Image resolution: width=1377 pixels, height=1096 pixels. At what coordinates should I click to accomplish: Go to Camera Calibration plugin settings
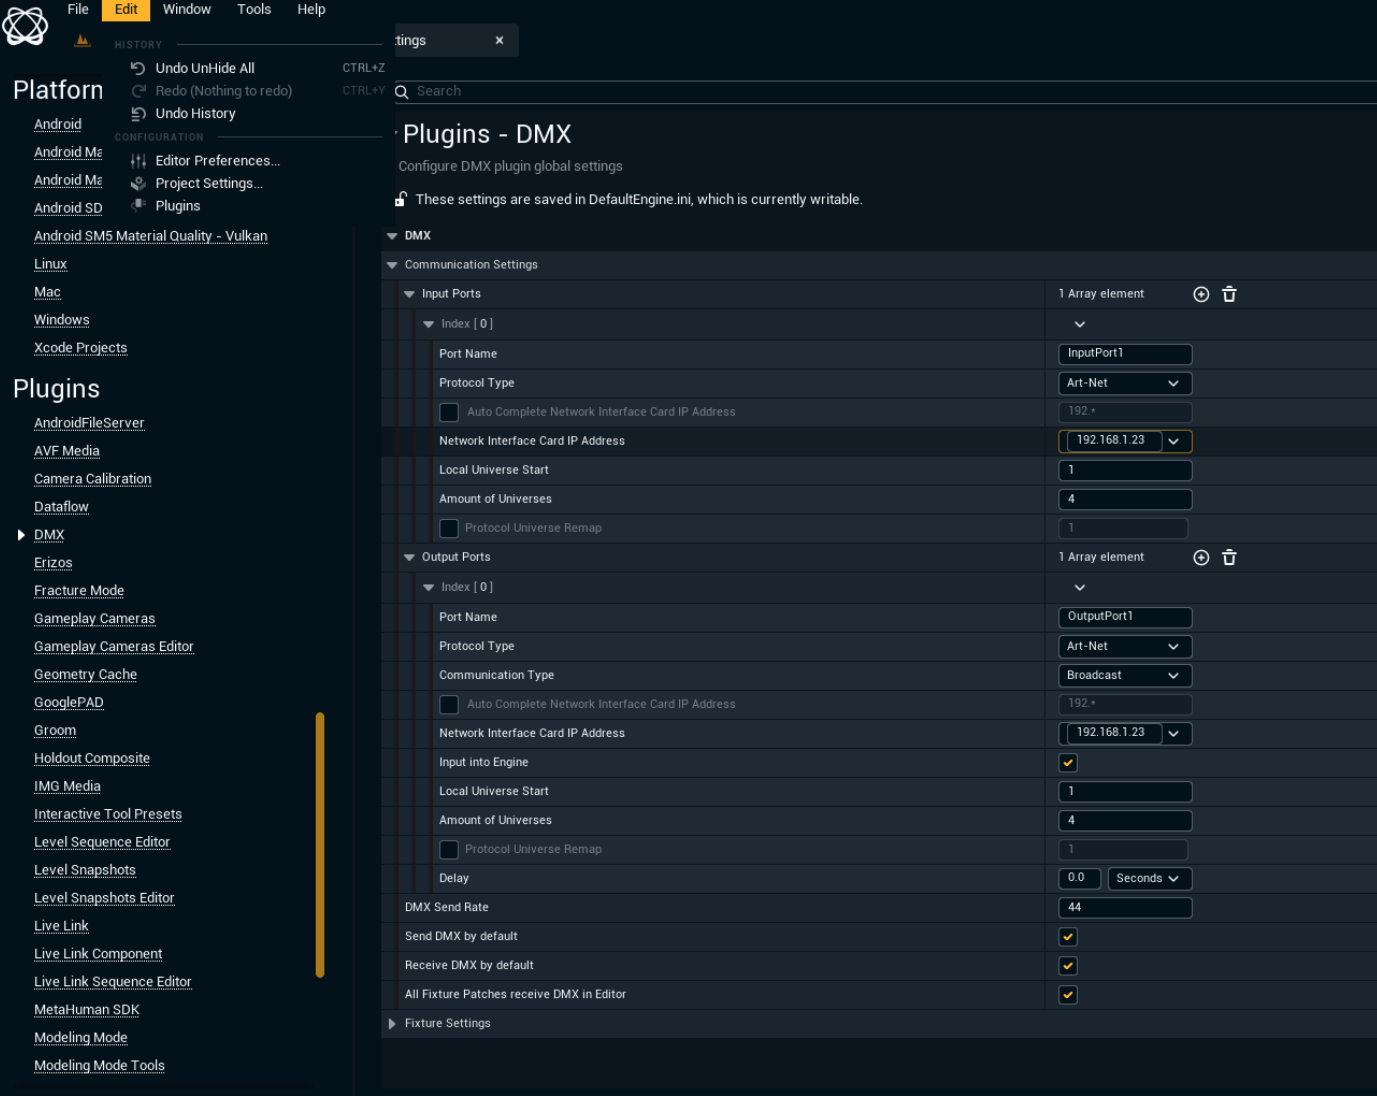click(x=92, y=479)
